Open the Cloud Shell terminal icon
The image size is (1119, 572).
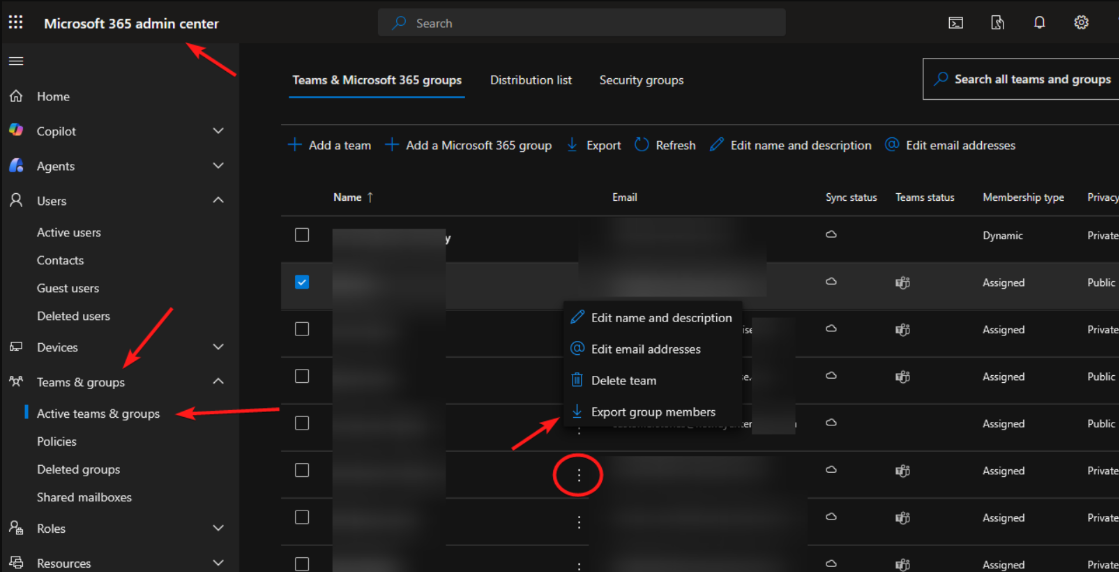click(x=956, y=23)
